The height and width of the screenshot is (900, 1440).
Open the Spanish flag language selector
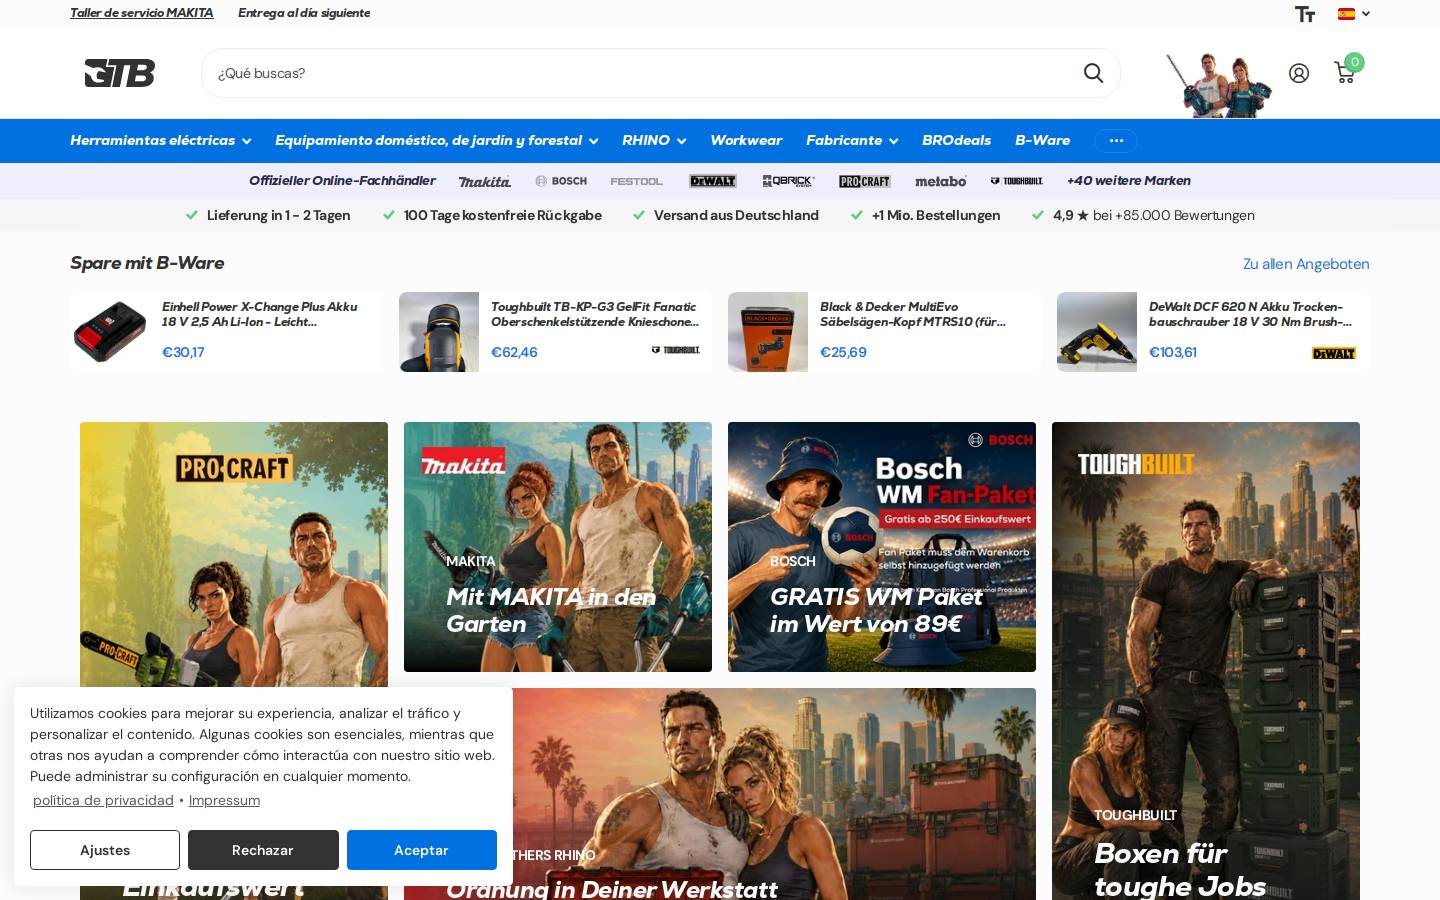pyautogui.click(x=1353, y=14)
